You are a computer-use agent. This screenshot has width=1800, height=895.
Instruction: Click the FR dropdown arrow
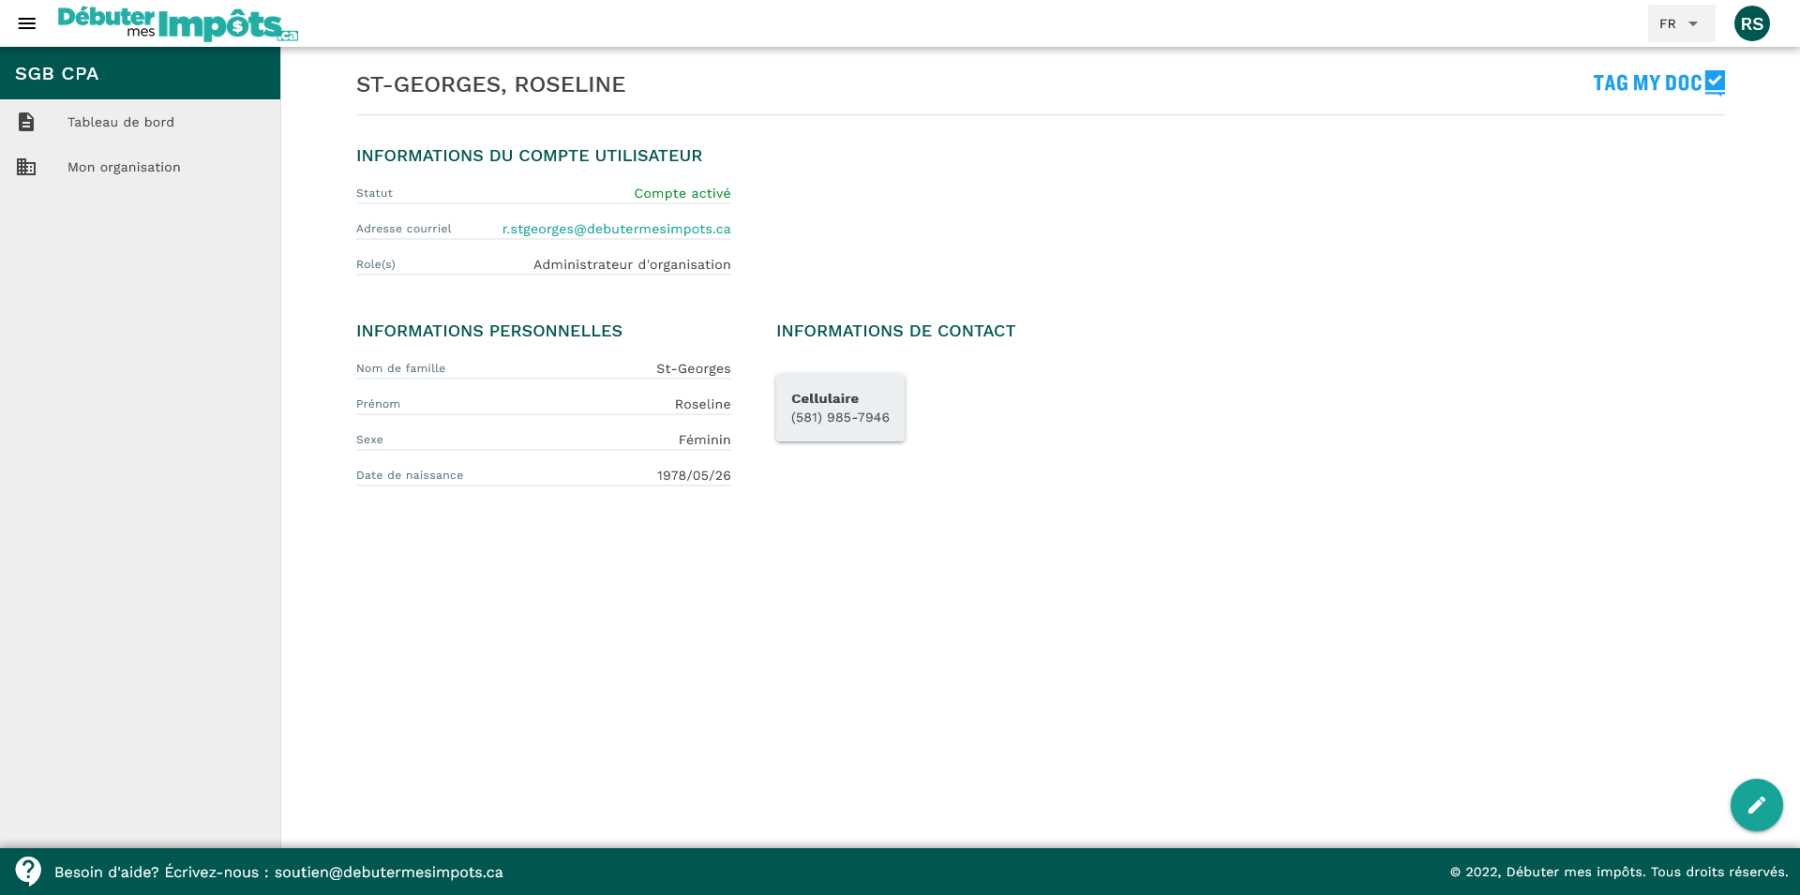coord(1693,24)
